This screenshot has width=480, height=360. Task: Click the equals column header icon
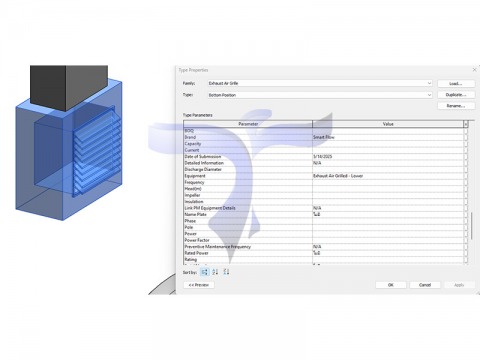coord(466,124)
